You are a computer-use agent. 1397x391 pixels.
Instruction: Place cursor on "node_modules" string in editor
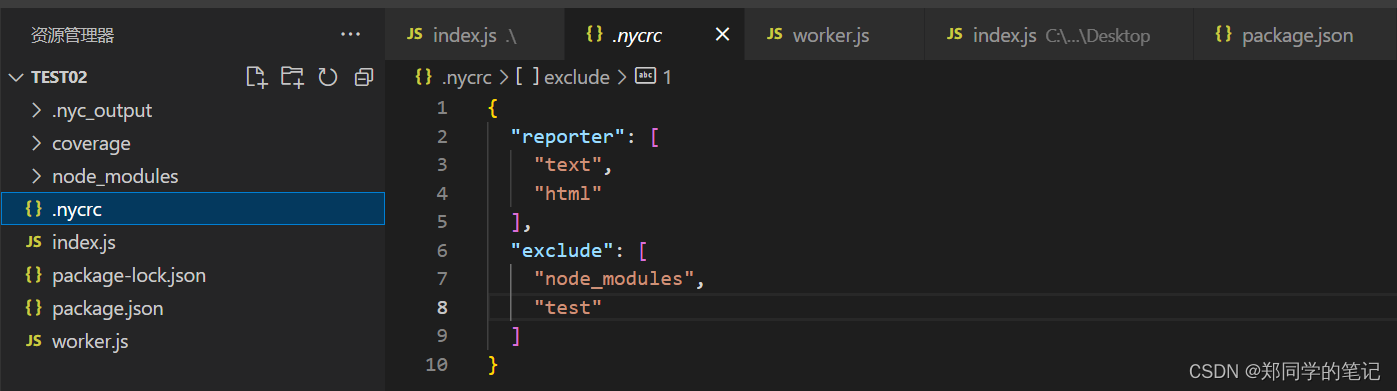point(614,279)
